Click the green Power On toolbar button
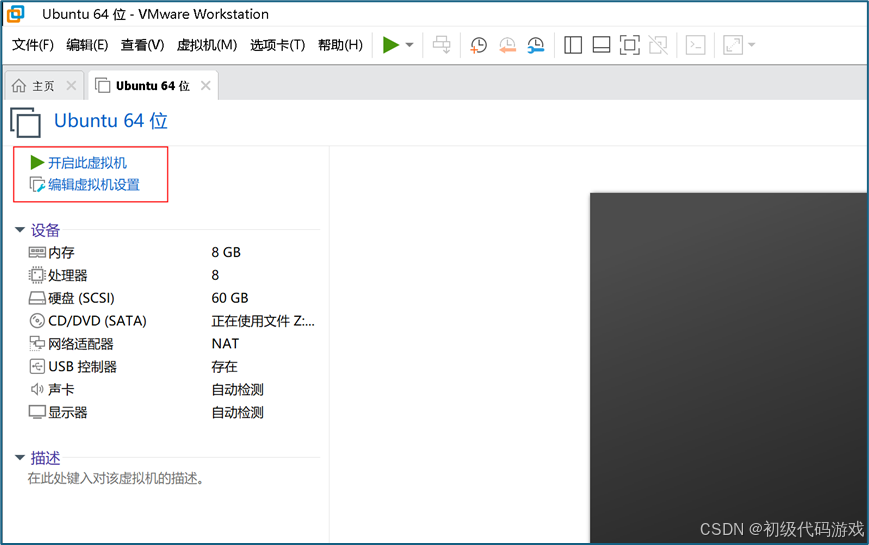 tap(391, 45)
